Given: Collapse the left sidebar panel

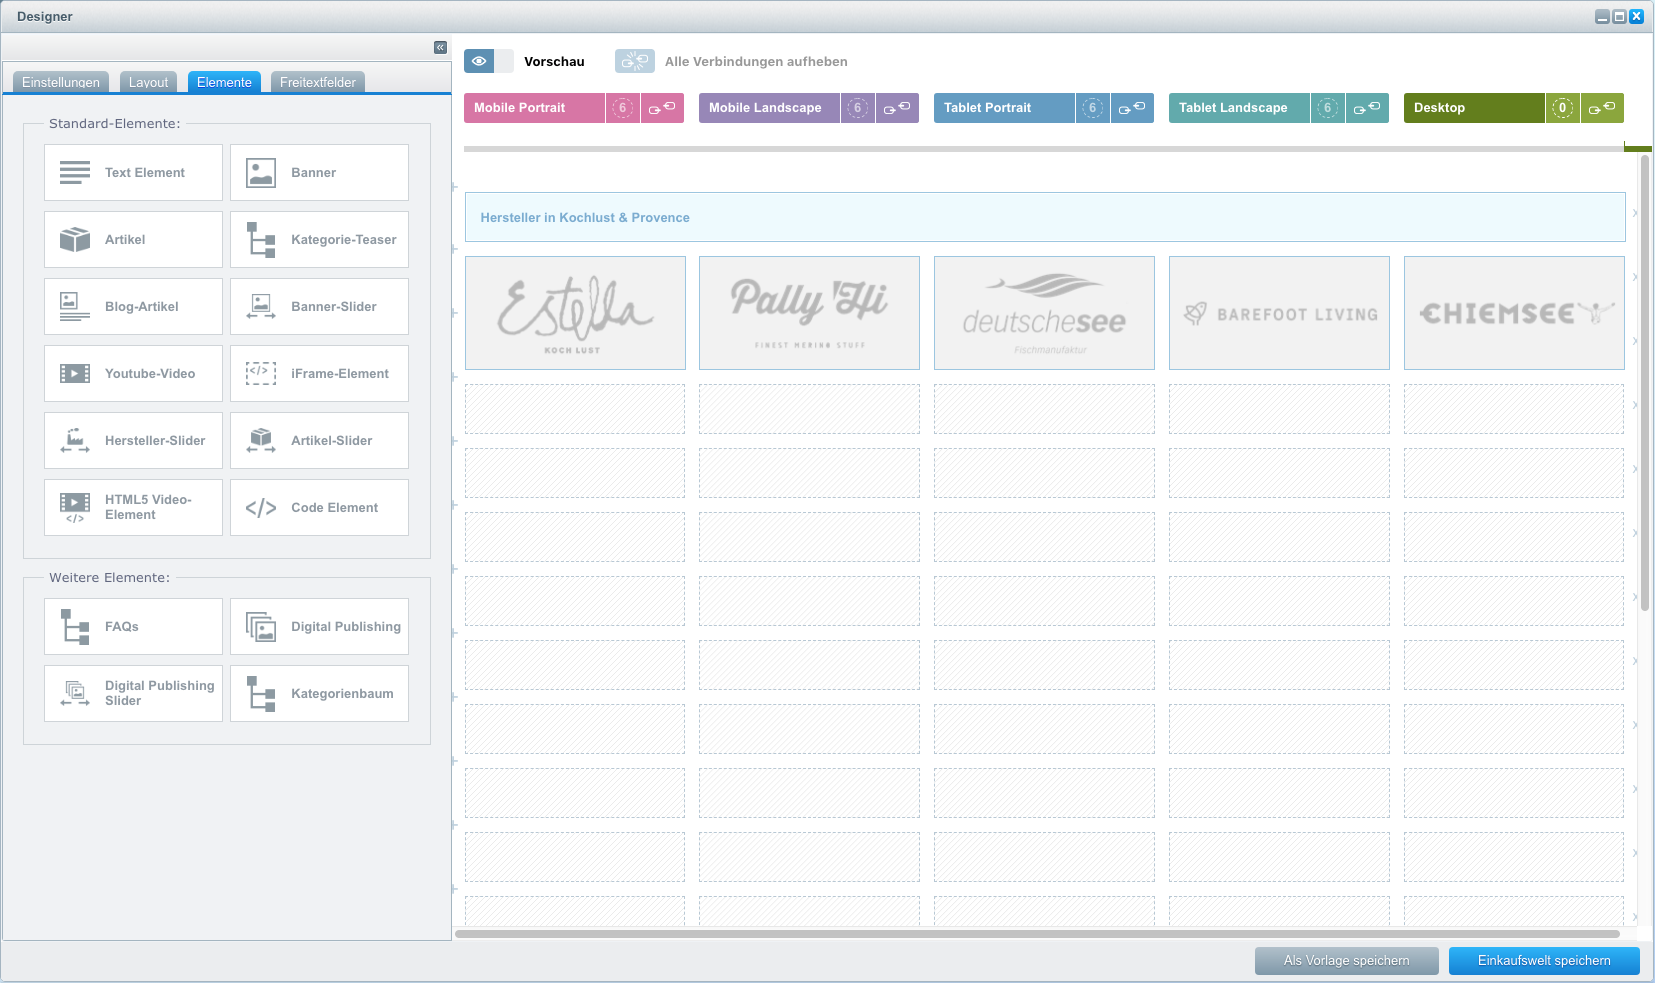Looking at the screenshot, I should pos(440,47).
